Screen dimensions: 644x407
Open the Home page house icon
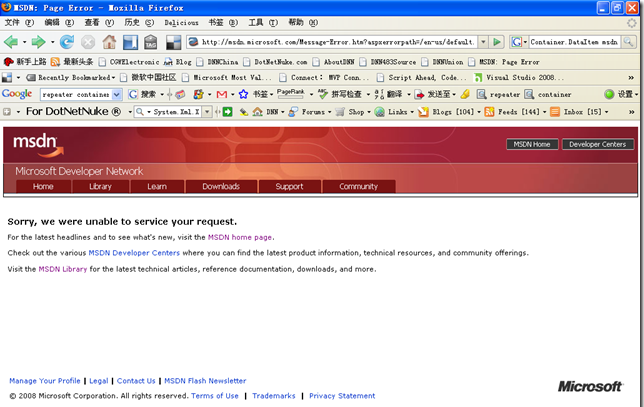pyautogui.click(x=109, y=41)
